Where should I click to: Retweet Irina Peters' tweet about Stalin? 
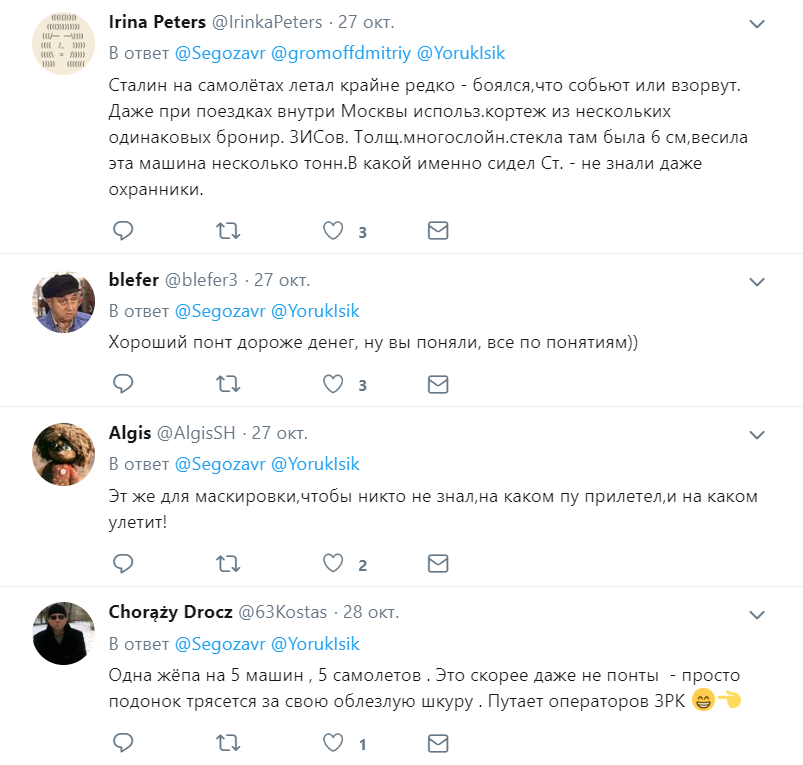(228, 231)
